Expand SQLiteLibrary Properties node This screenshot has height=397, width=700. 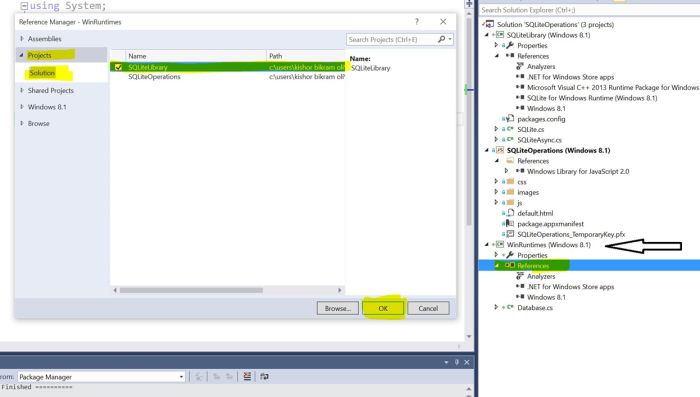(496, 45)
